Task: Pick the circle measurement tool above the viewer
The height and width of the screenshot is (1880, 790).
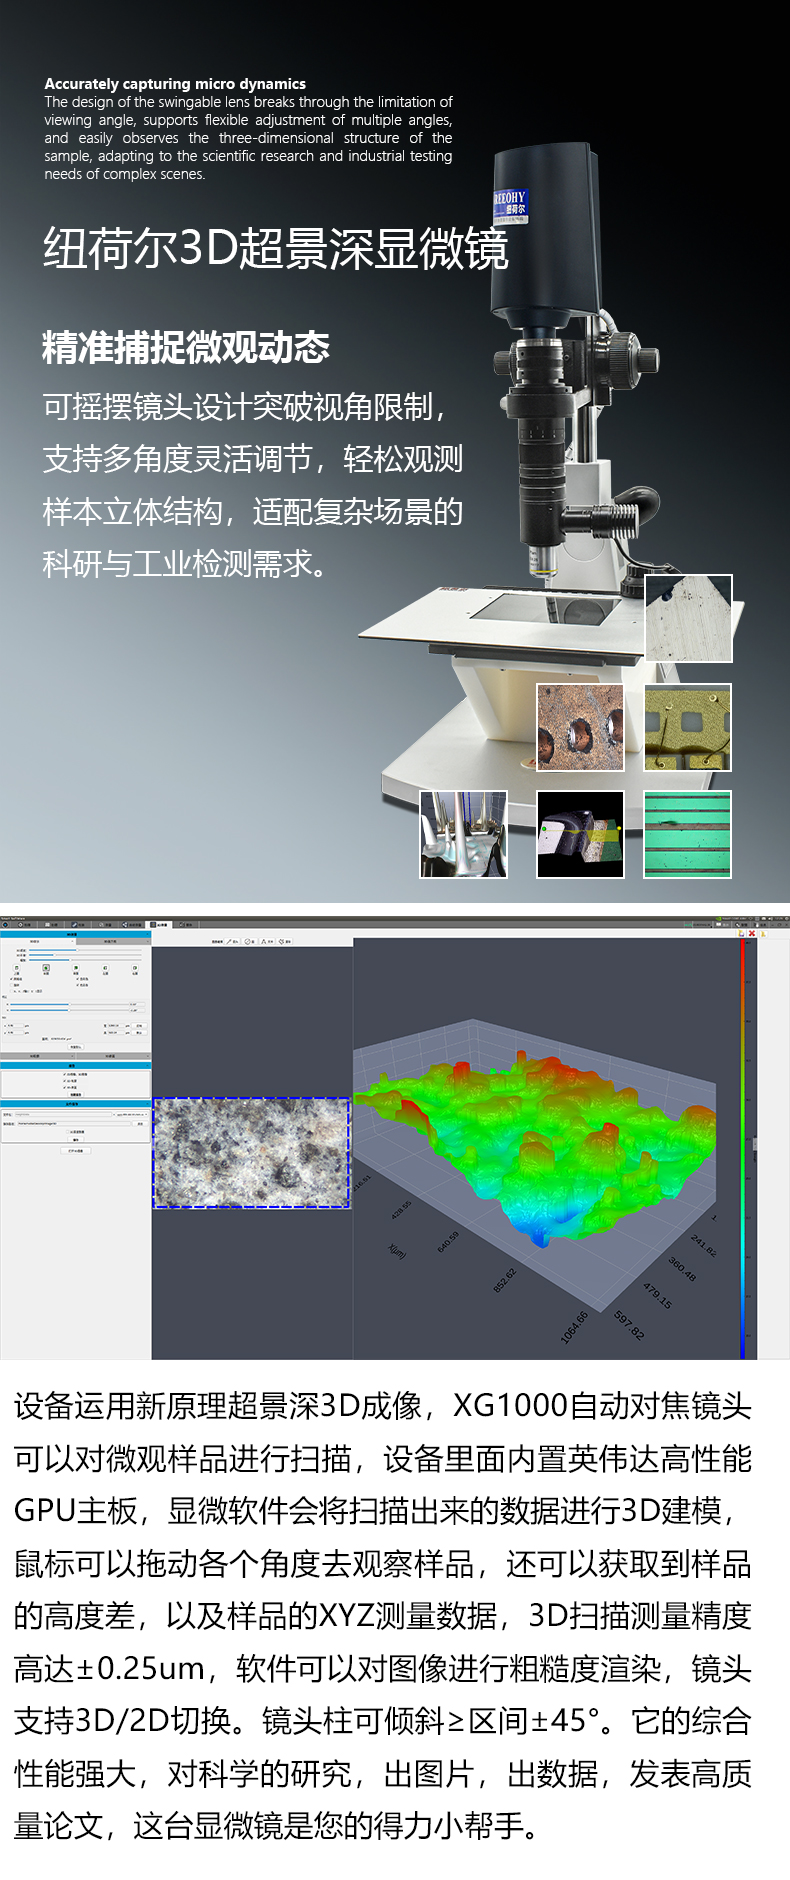Action: point(250,941)
